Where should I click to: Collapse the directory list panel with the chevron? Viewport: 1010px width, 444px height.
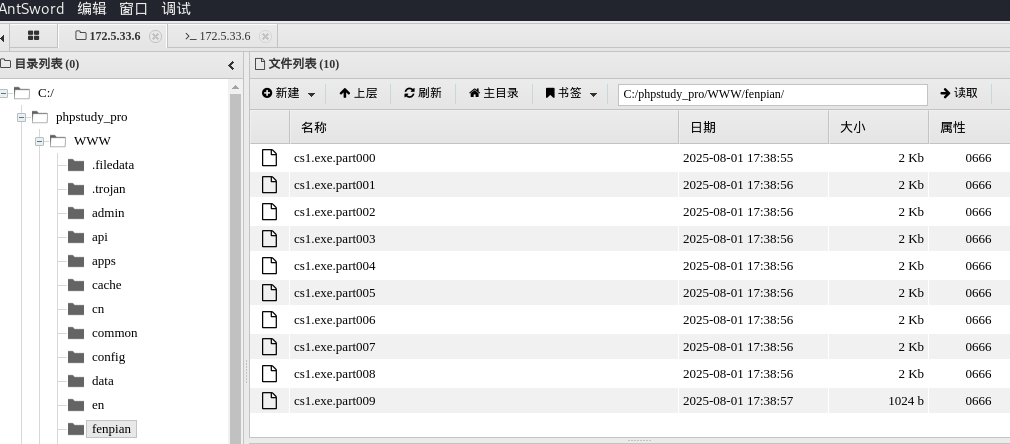[232, 65]
